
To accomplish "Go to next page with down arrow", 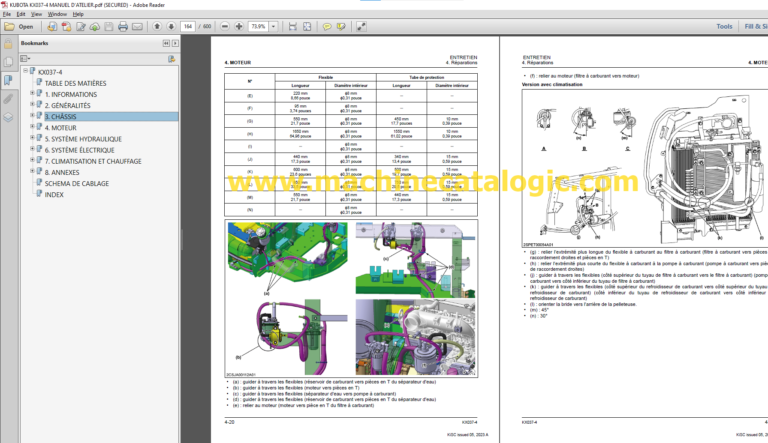I will [171, 26].
